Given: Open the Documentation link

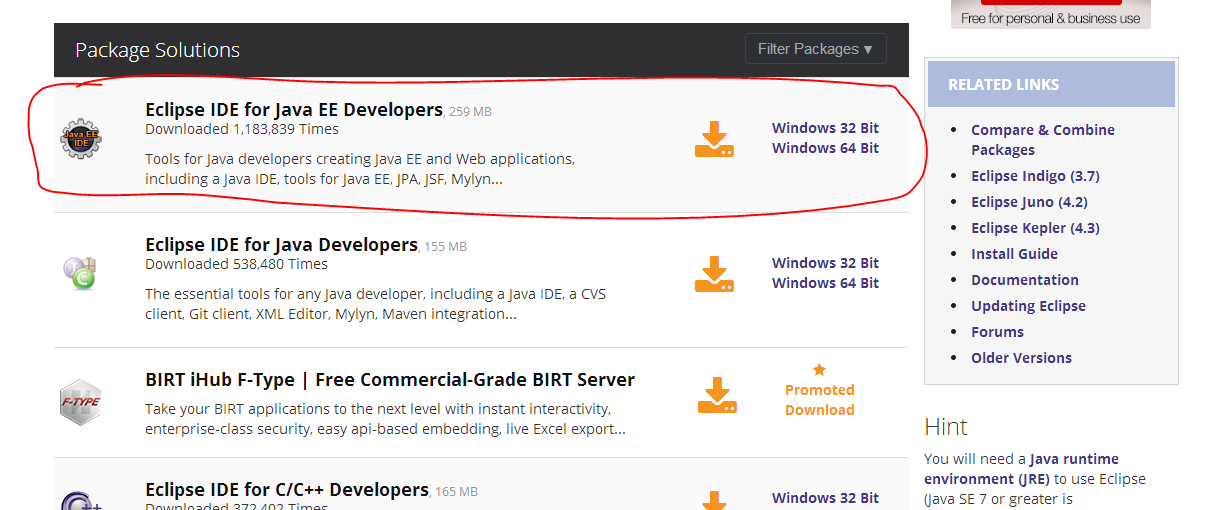Looking at the screenshot, I should [1025, 280].
